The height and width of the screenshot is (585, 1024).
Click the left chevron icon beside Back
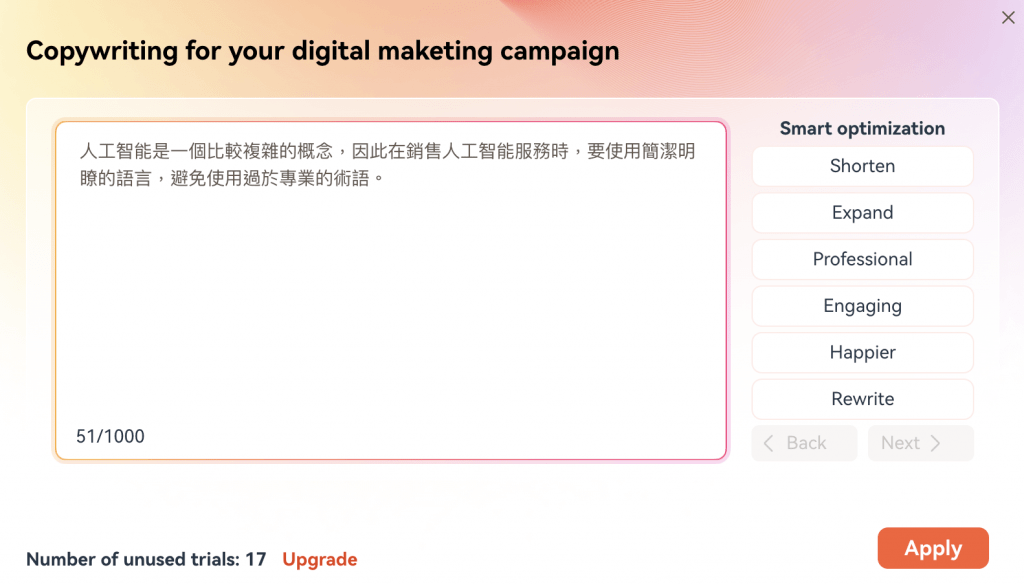tap(769, 443)
